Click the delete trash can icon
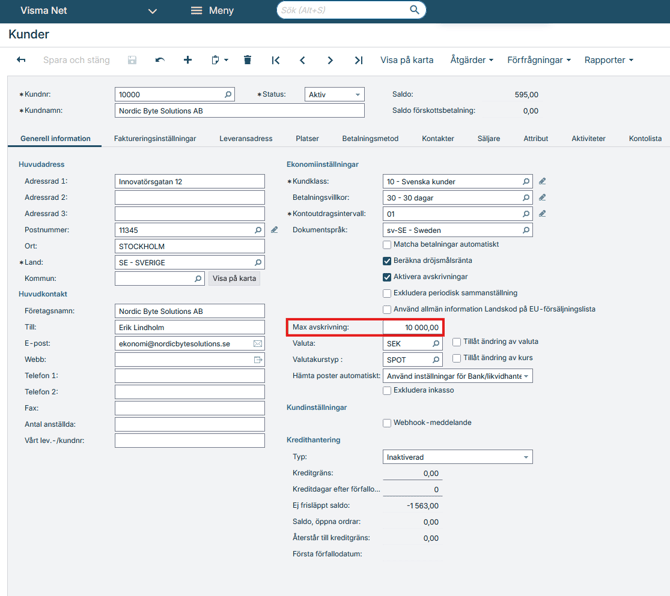Viewport: 670px width, 596px height. (x=248, y=60)
